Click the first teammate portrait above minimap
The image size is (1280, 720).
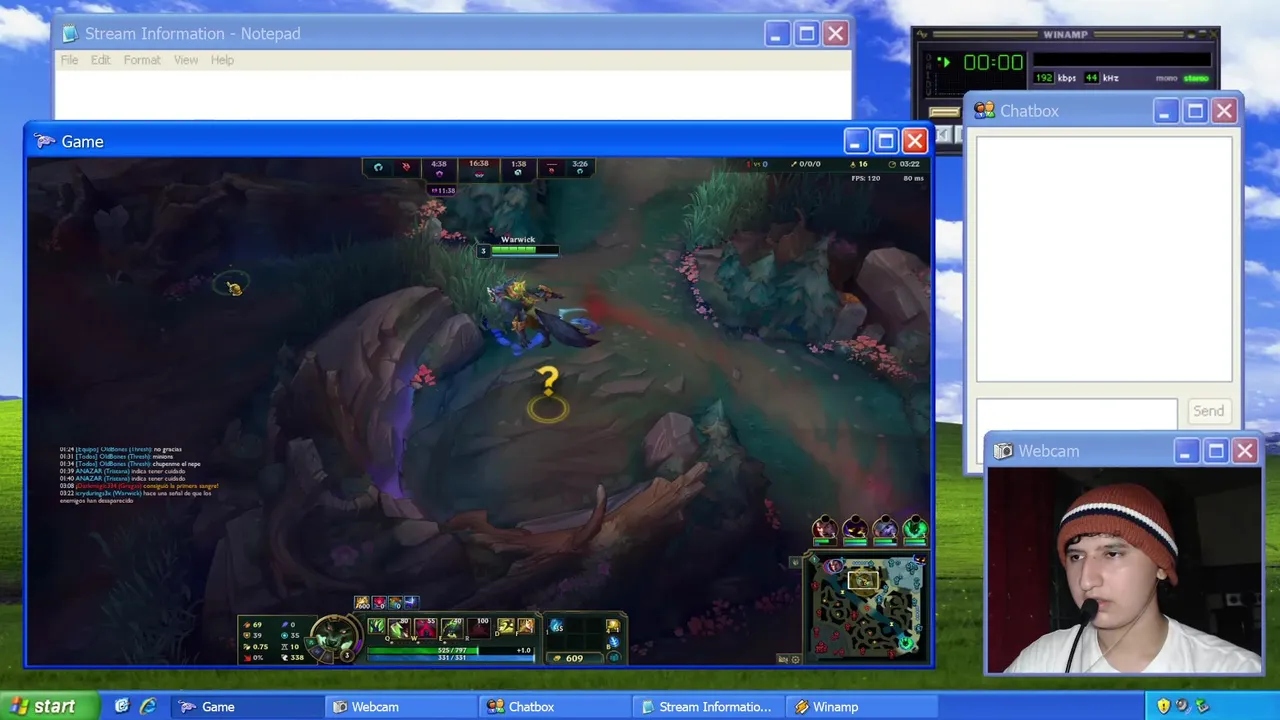click(x=825, y=529)
